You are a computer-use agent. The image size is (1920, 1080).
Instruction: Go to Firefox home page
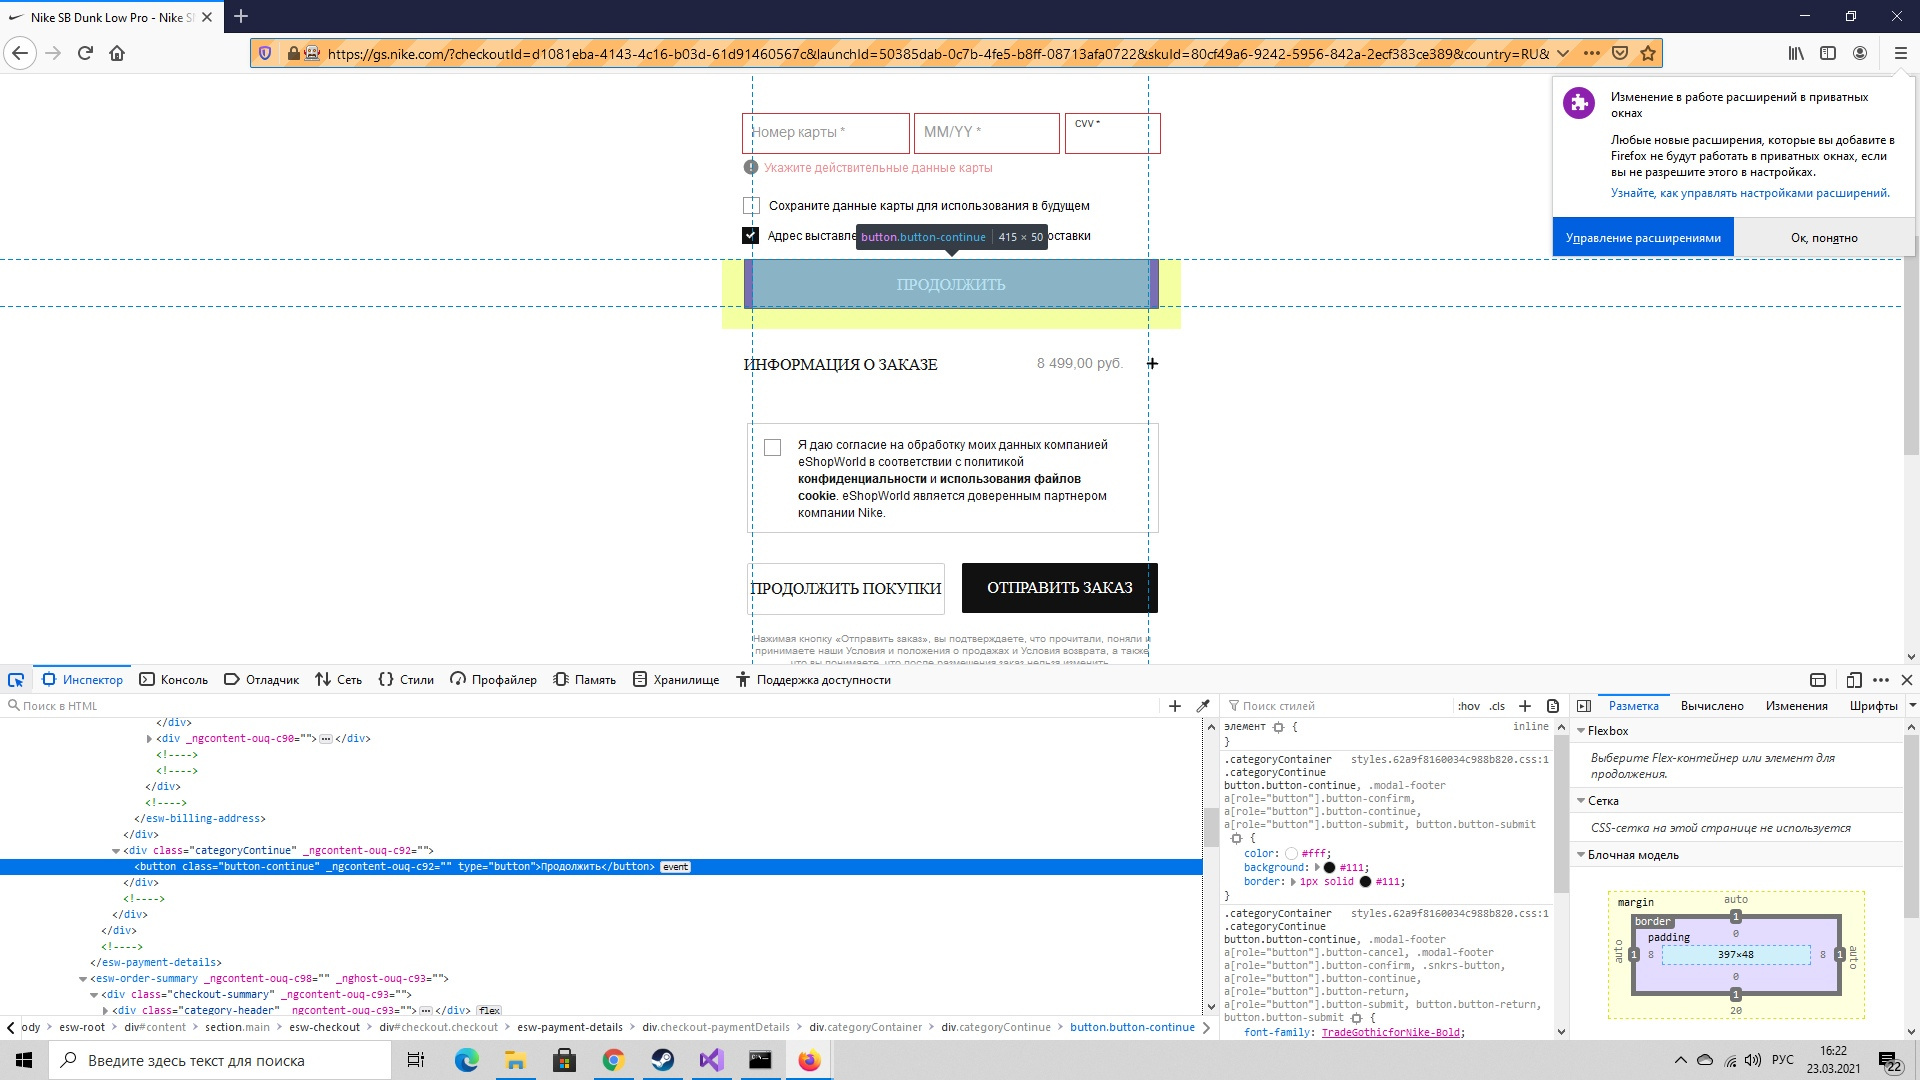[x=117, y=53]
